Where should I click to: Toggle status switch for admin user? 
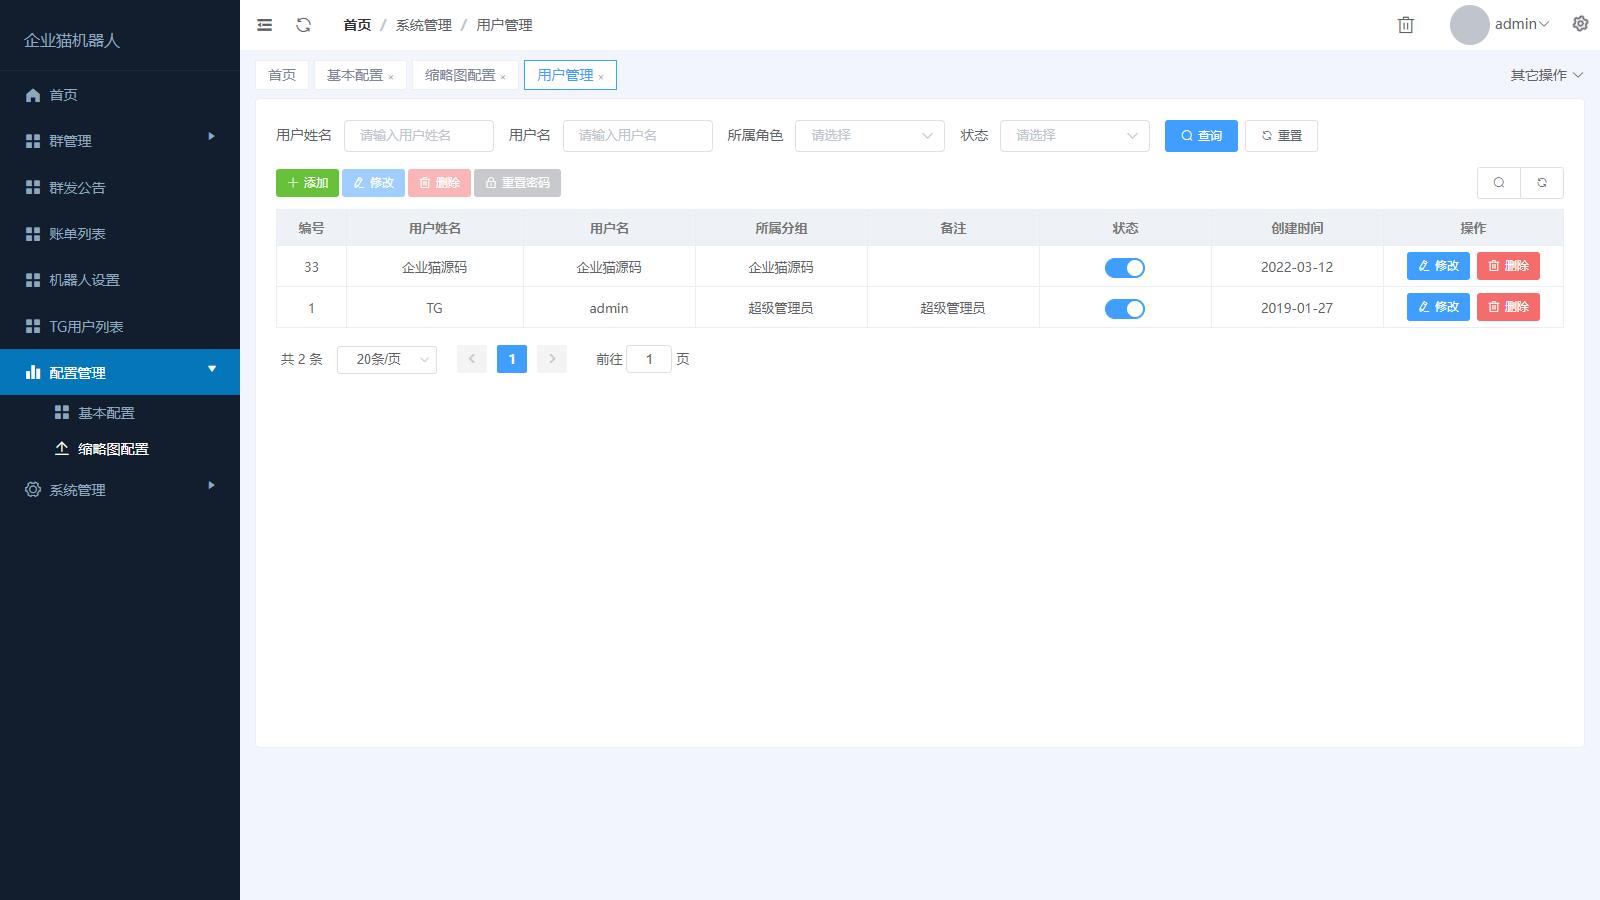point(1124,309)
